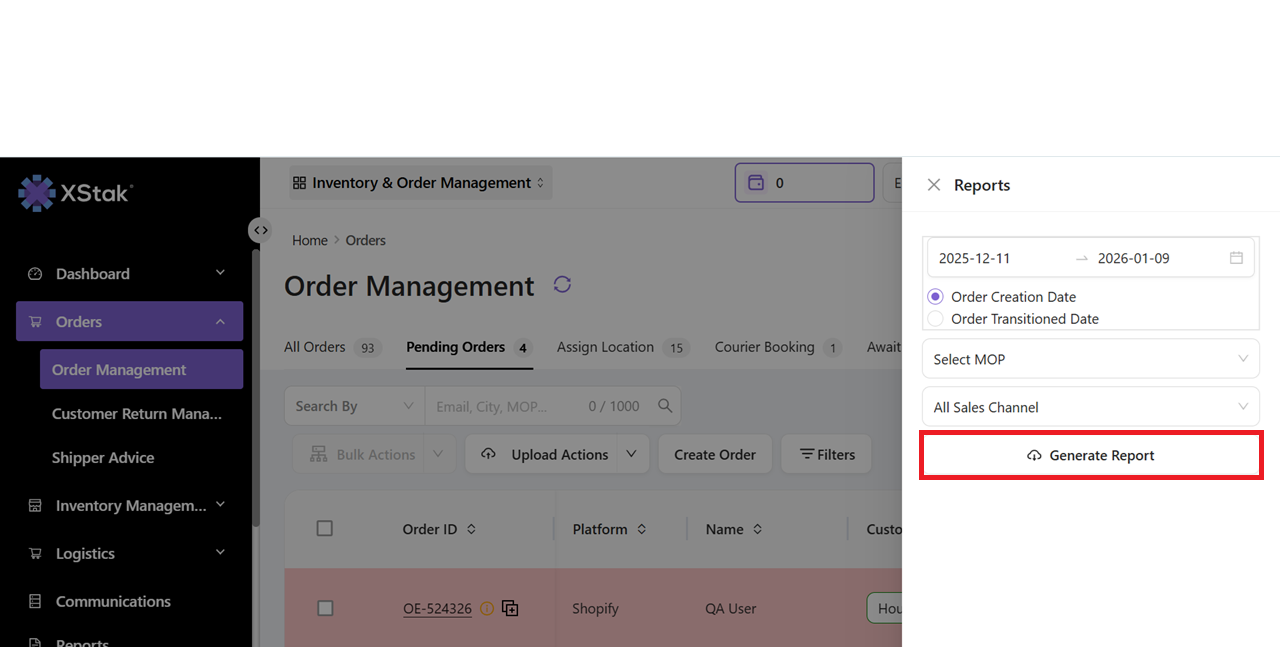Click the Create Order button

(715, 454)
